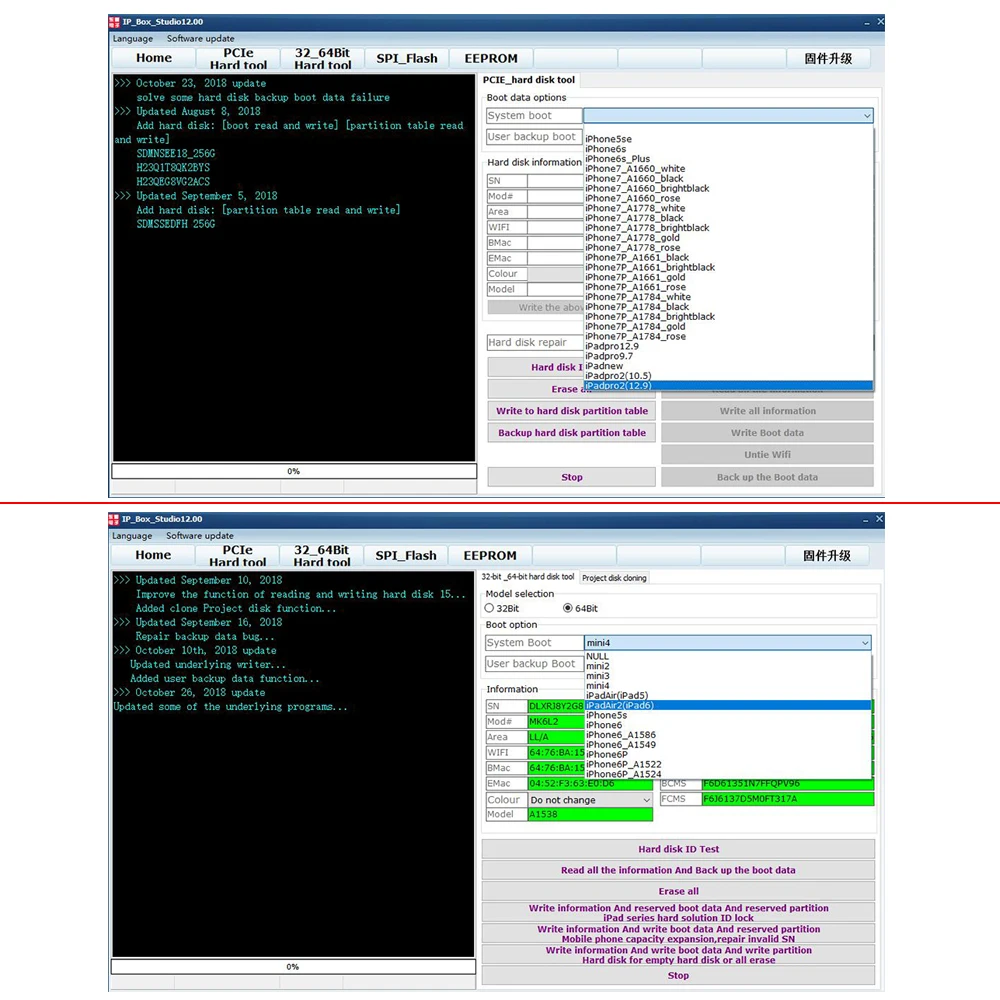Click IP_Box app icon in top window title bar

[x=114, y=22]
